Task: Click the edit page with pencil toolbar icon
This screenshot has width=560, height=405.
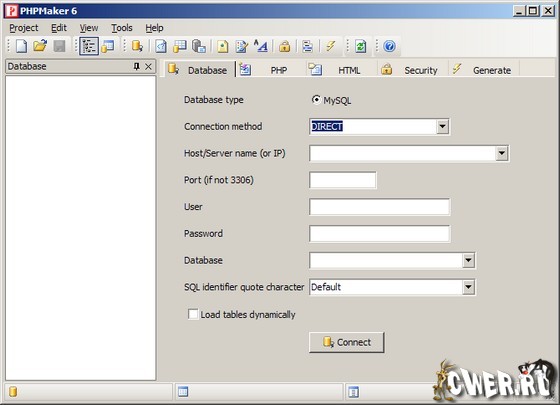Action: [x=242, y=46]
